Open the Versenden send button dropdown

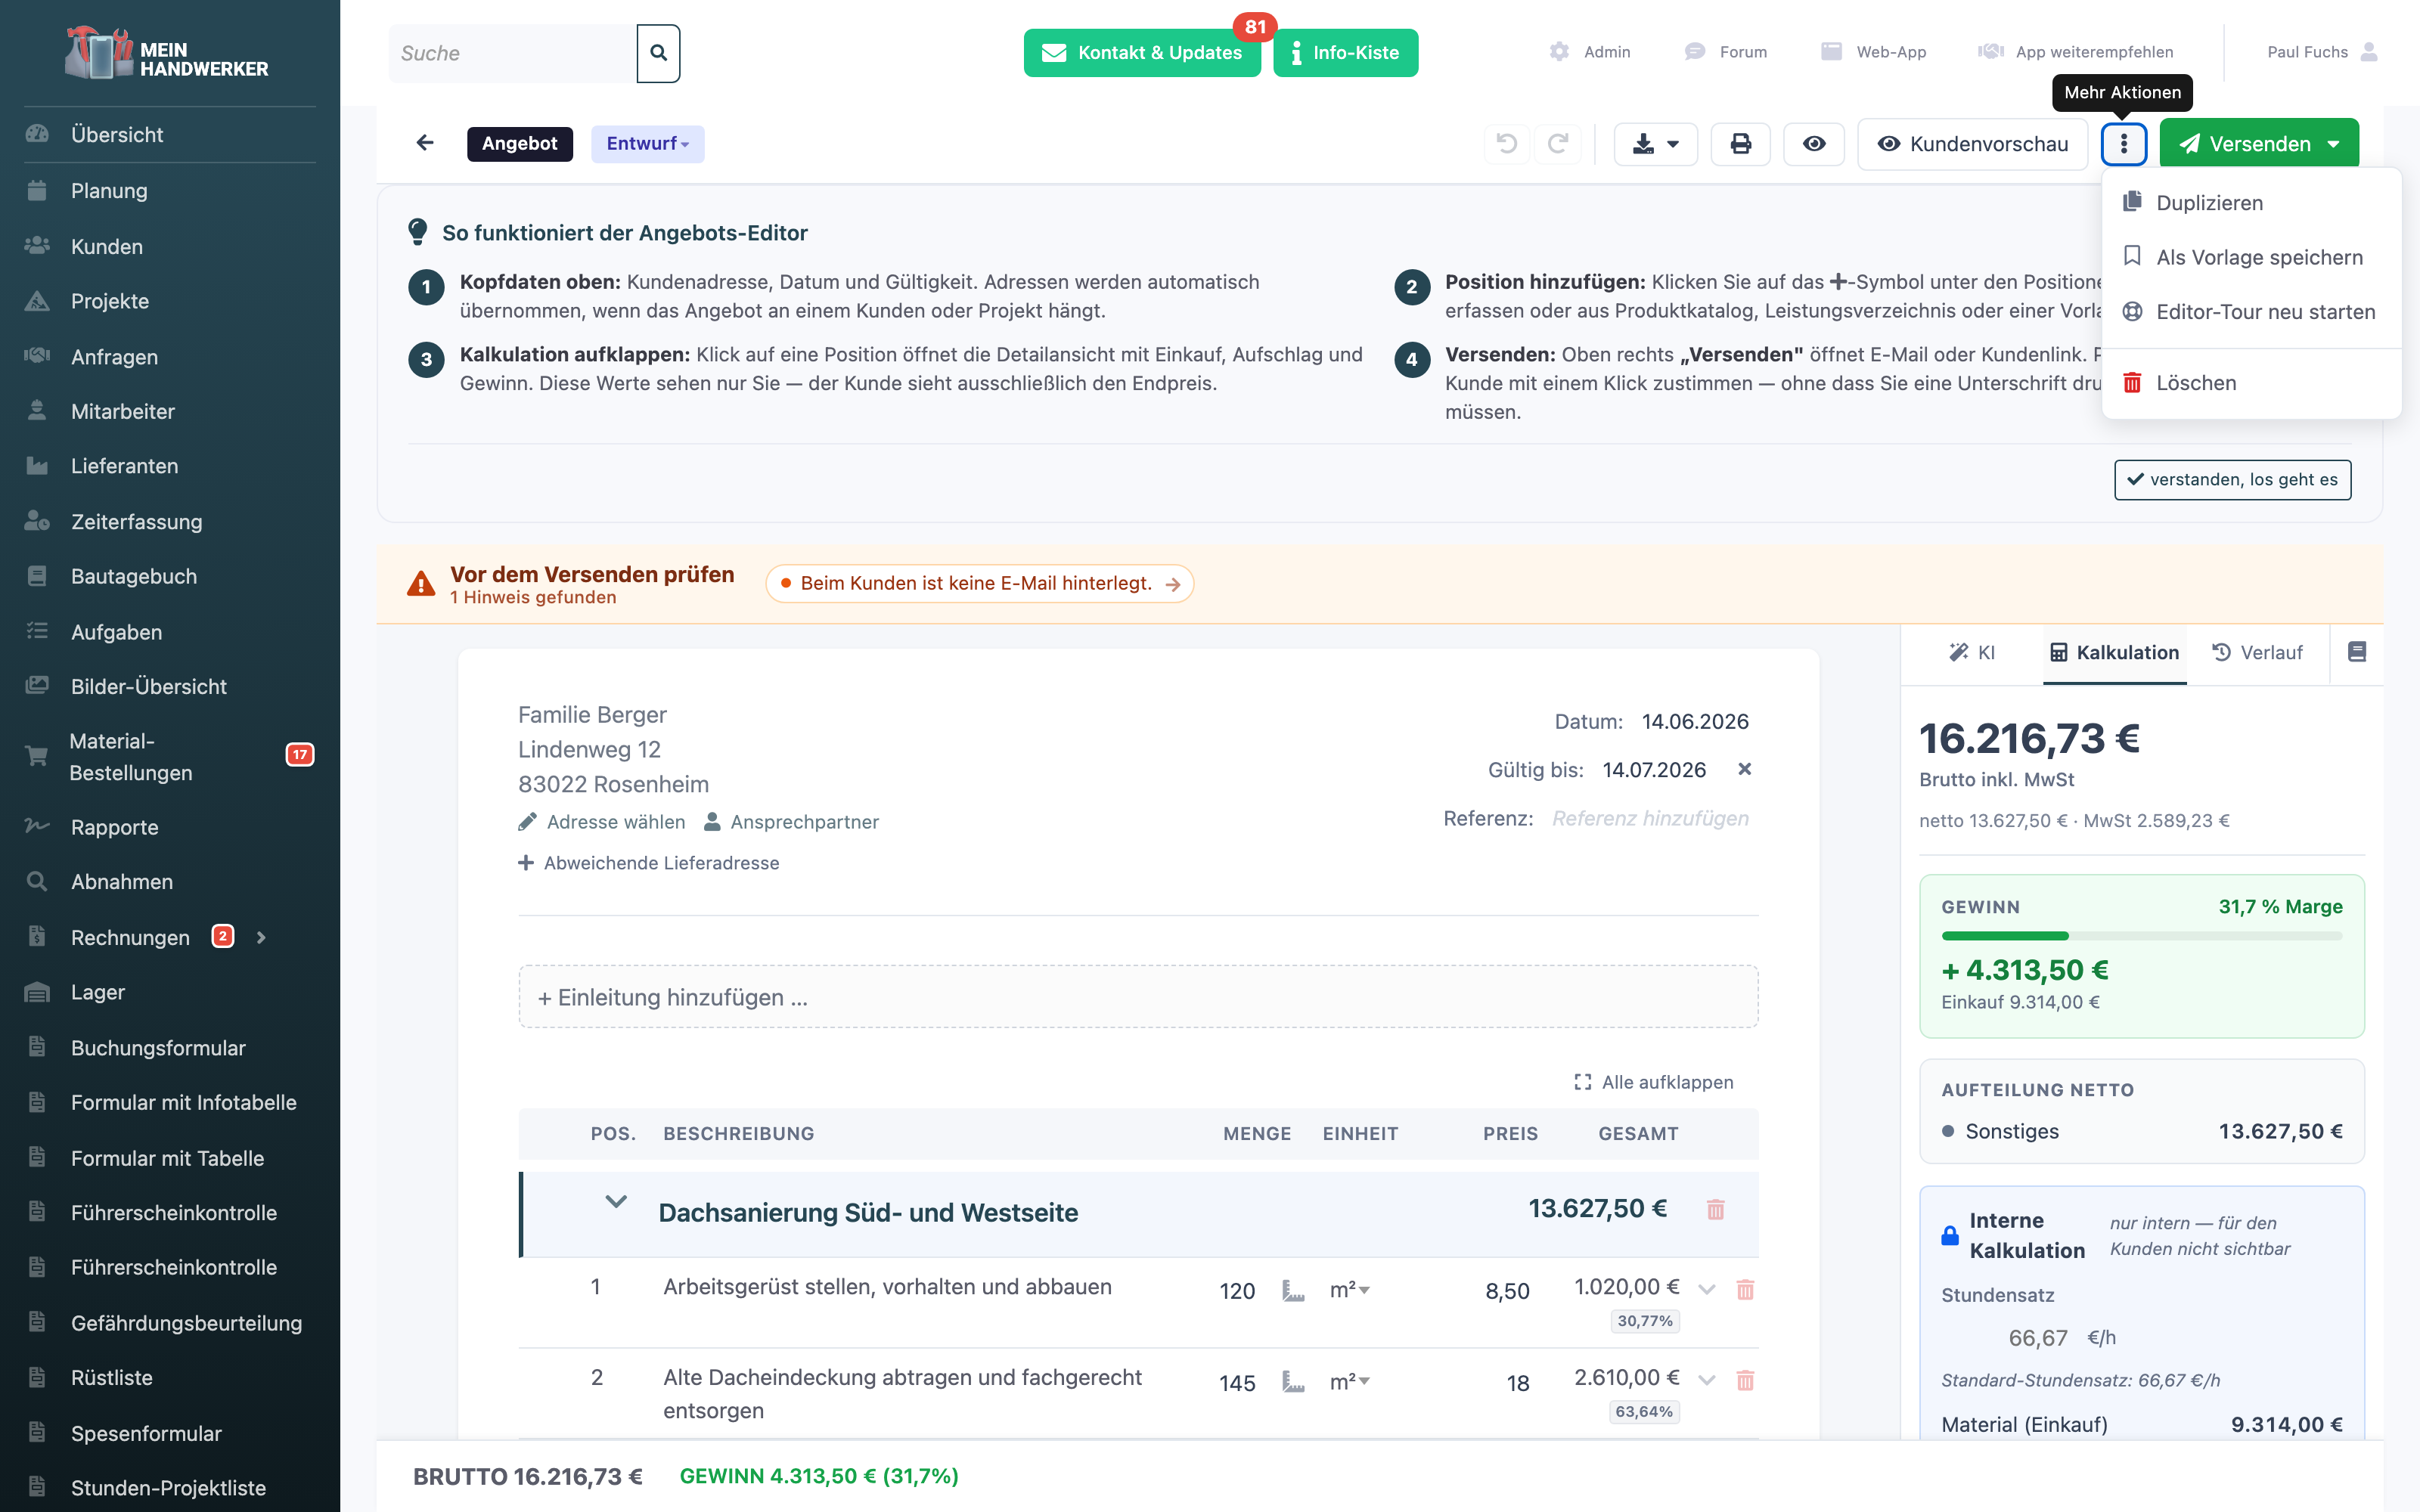[x=2333, y=144]
